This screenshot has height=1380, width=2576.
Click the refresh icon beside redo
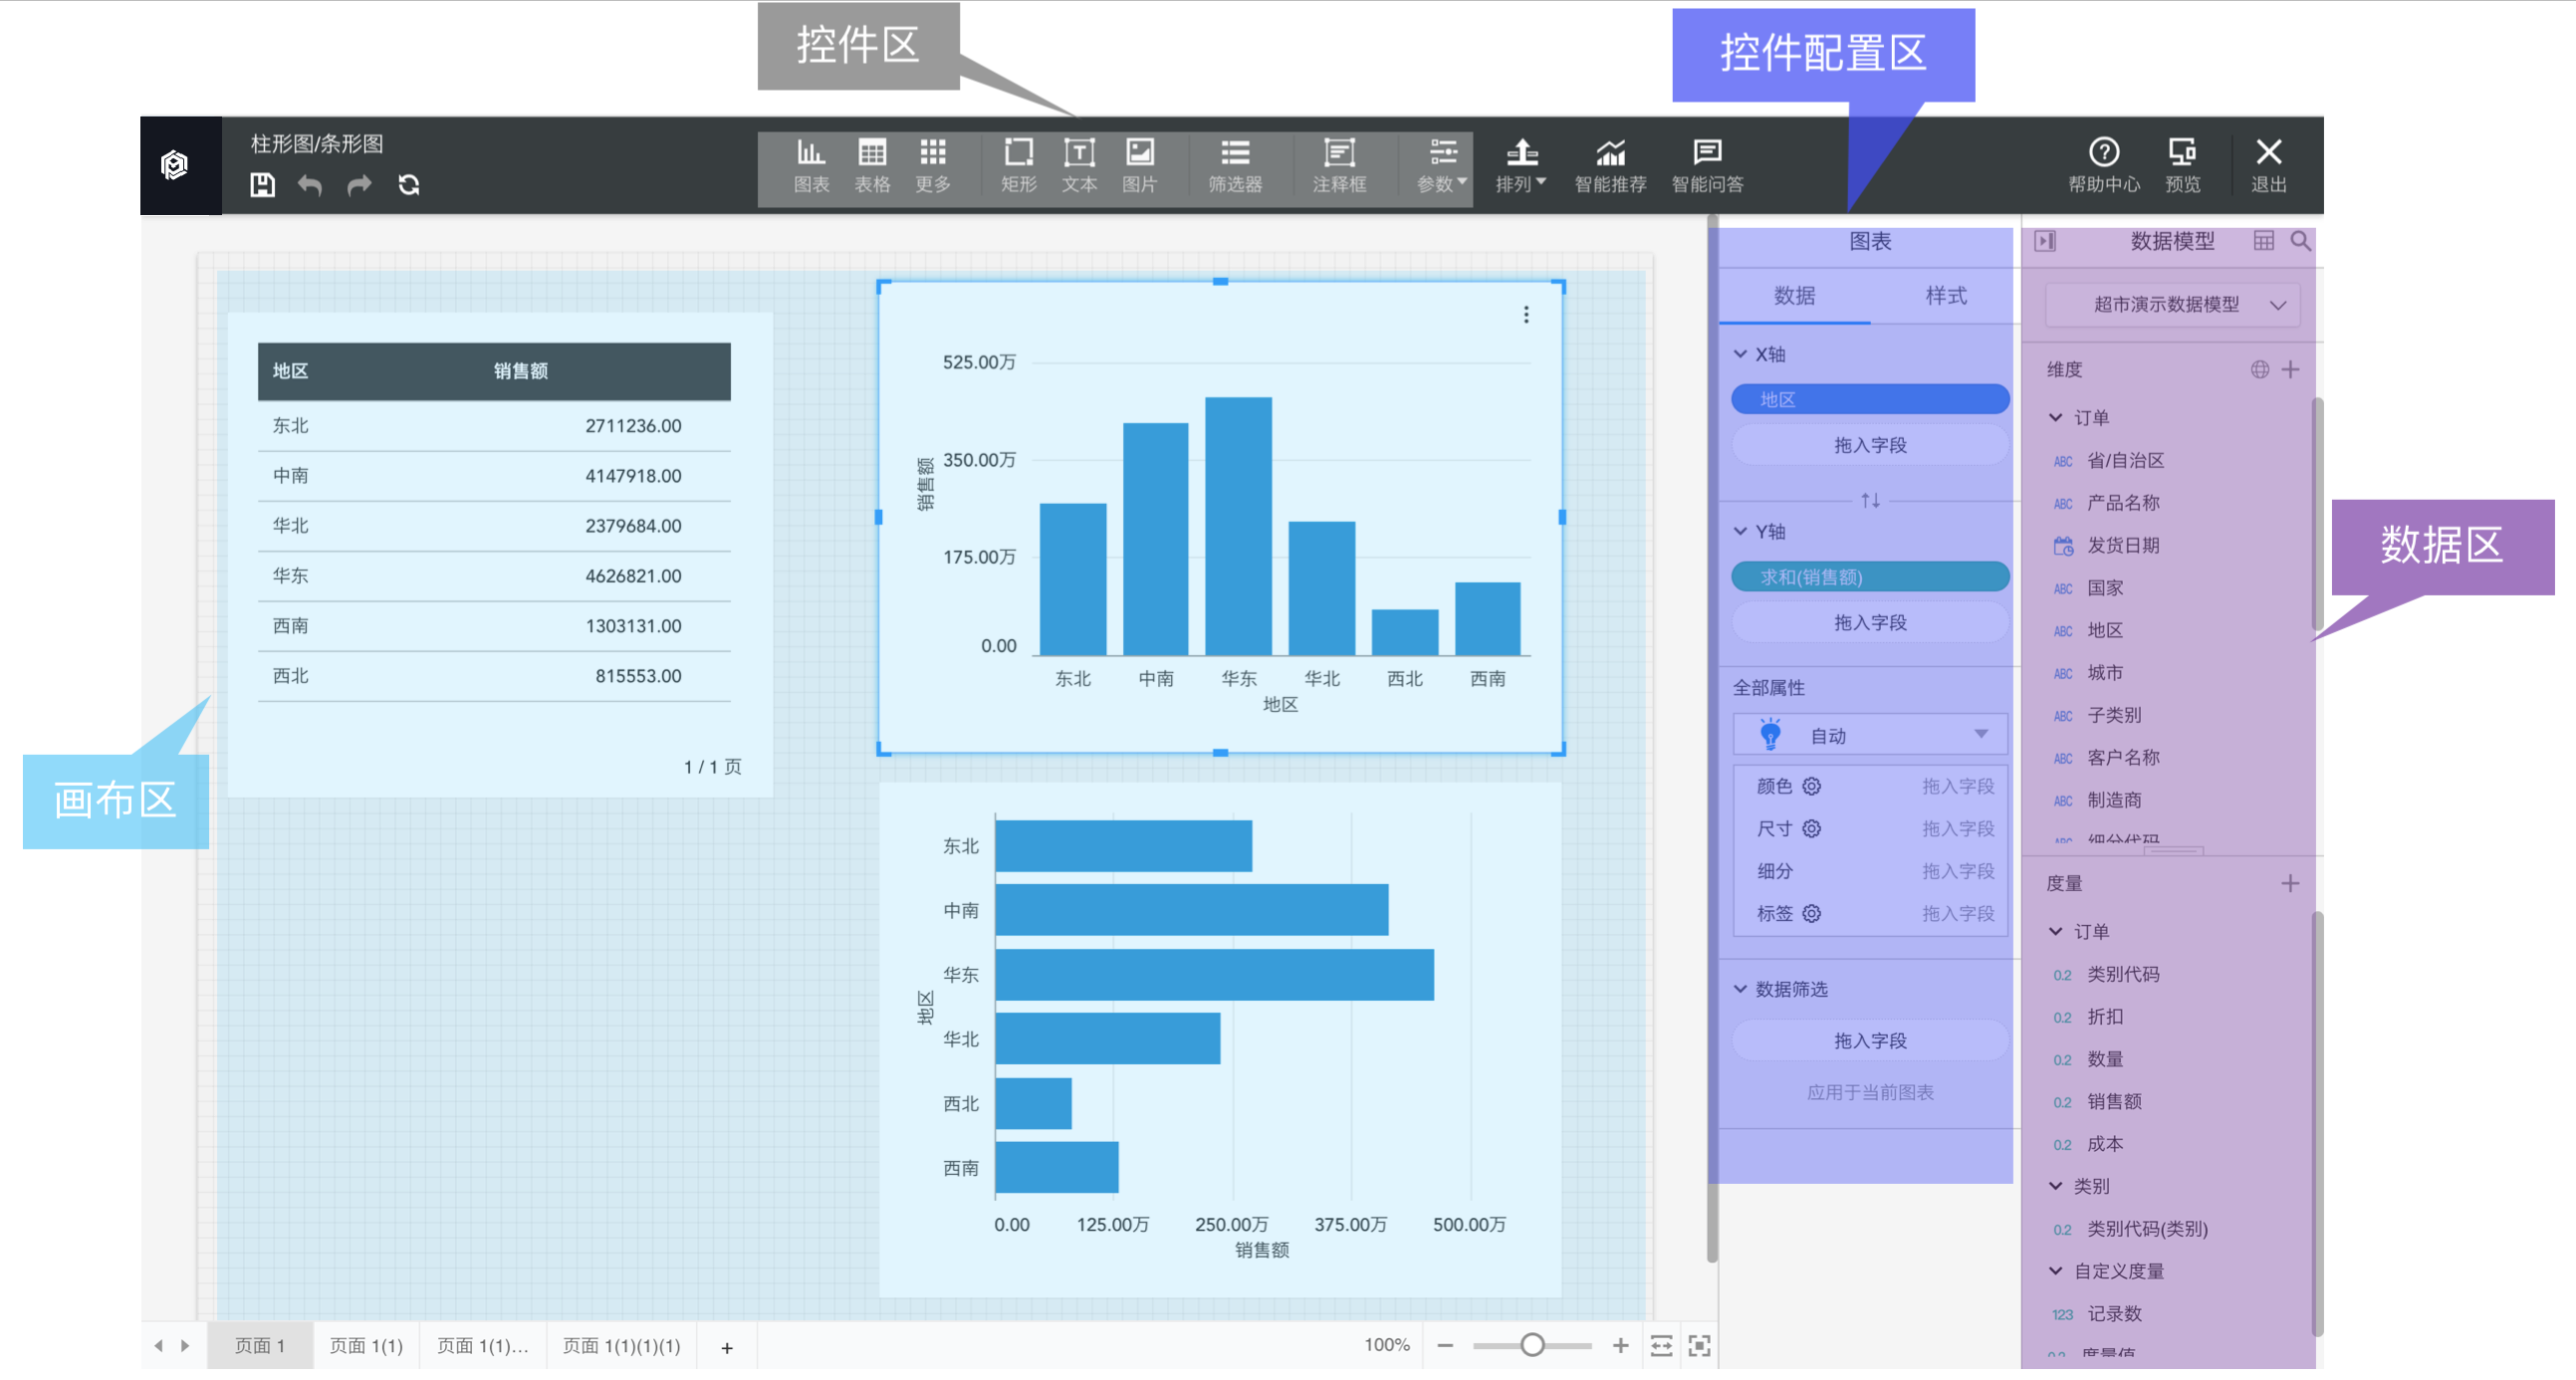408,185
